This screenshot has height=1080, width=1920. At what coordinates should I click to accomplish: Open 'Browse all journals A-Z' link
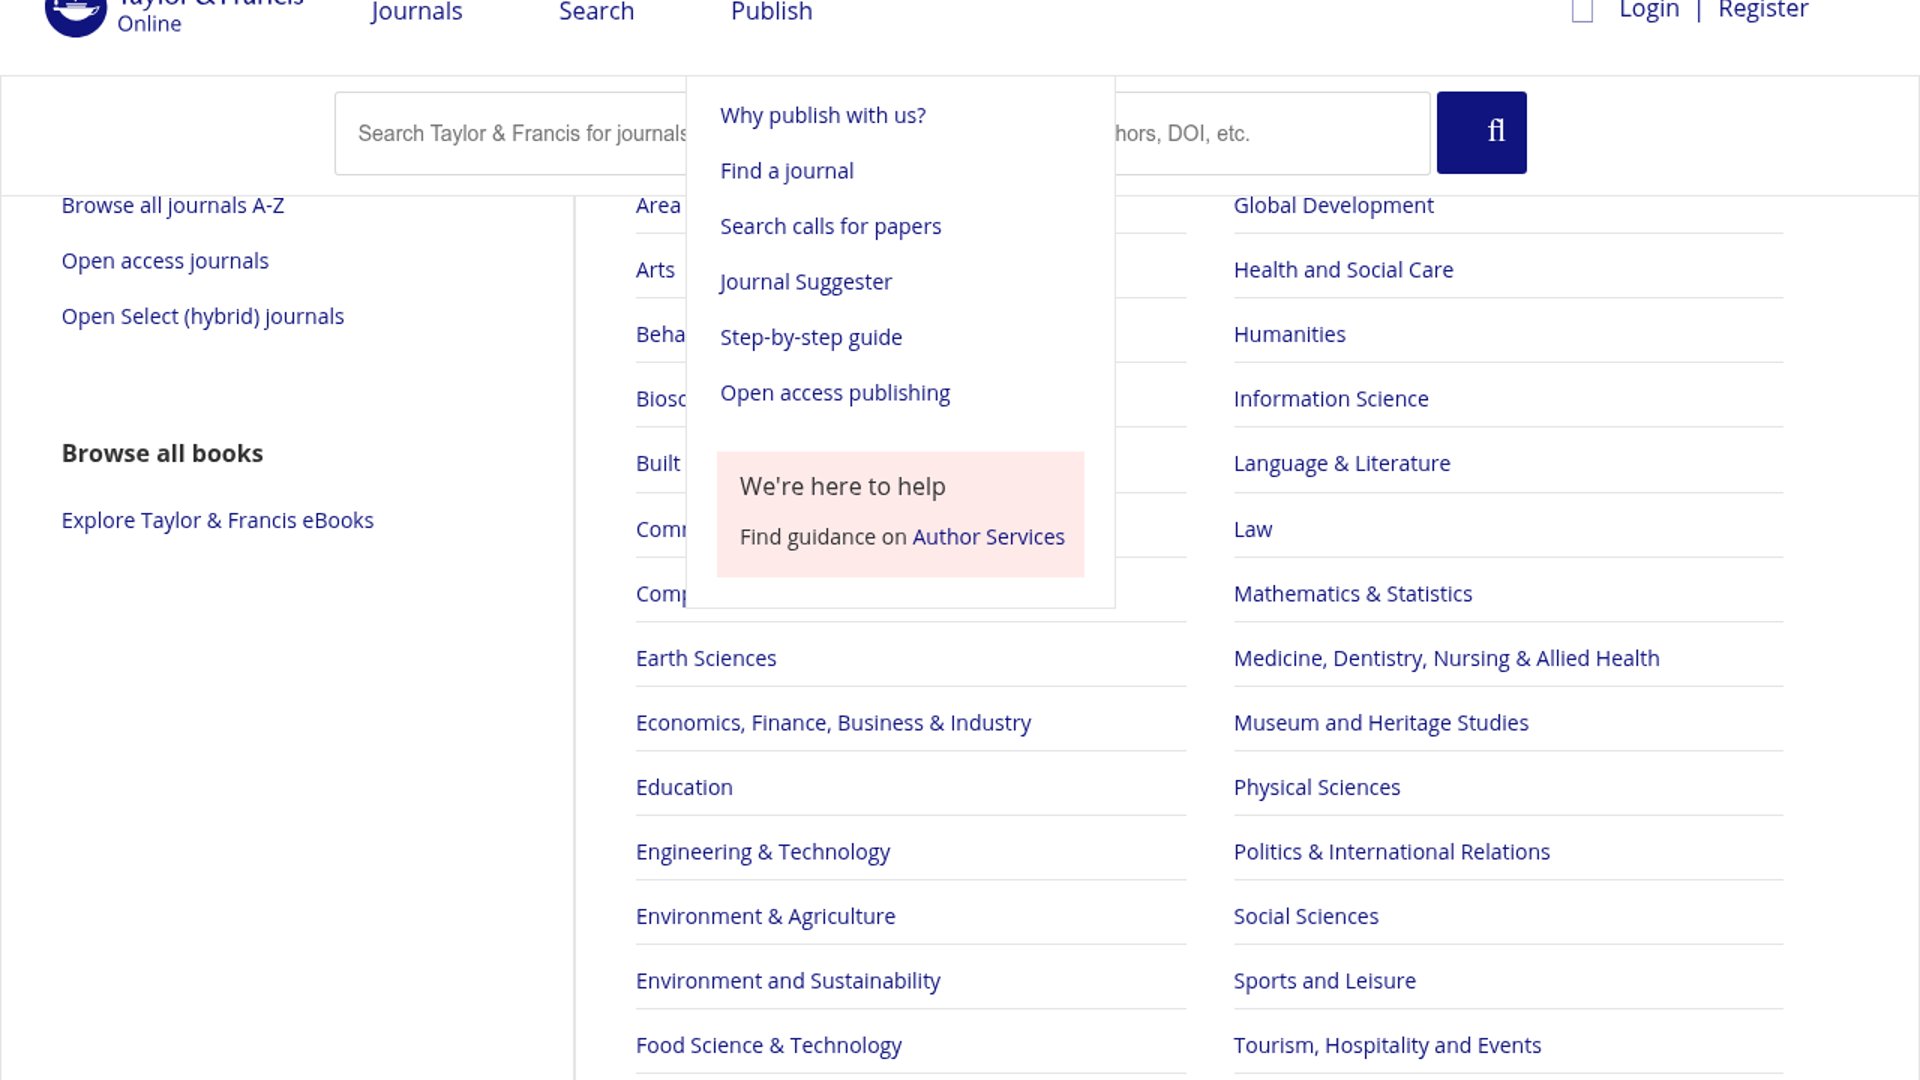point(172,205)
